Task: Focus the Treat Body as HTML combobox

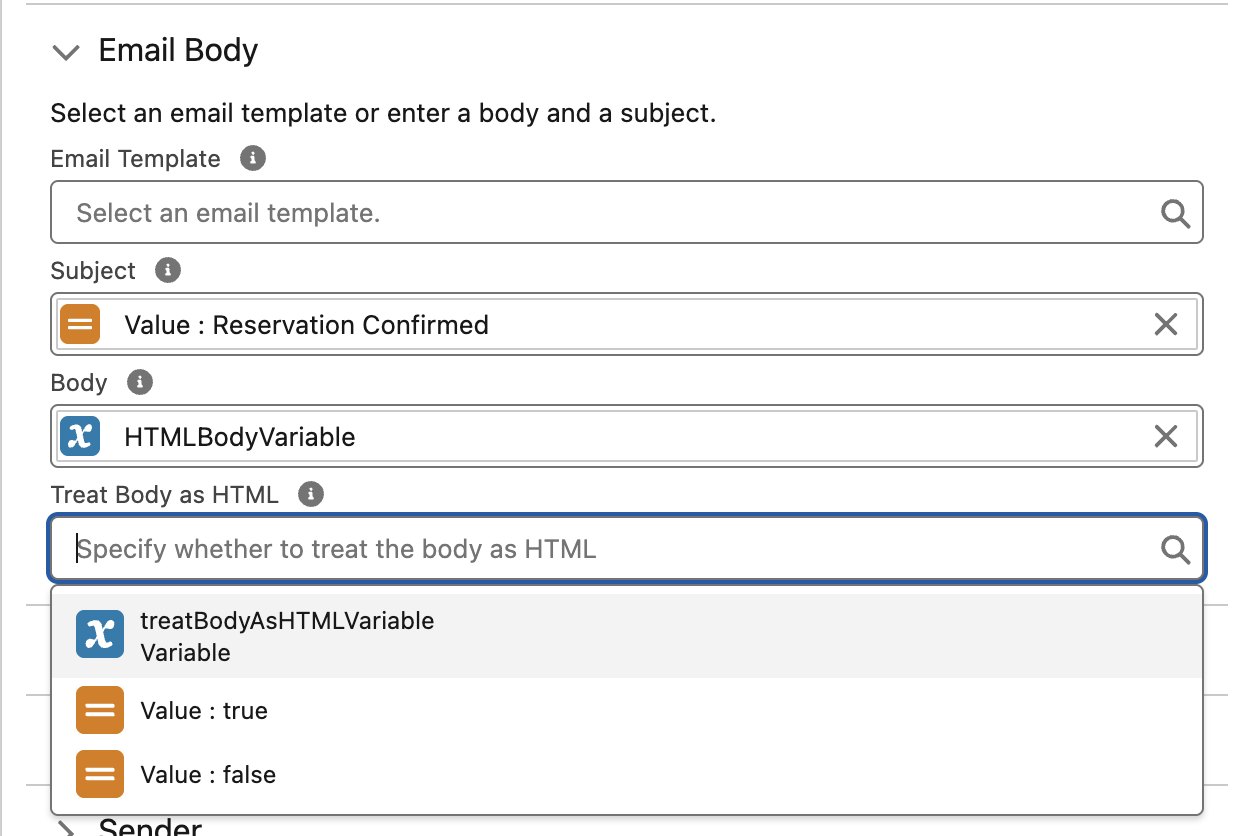Action: [600, 548]
